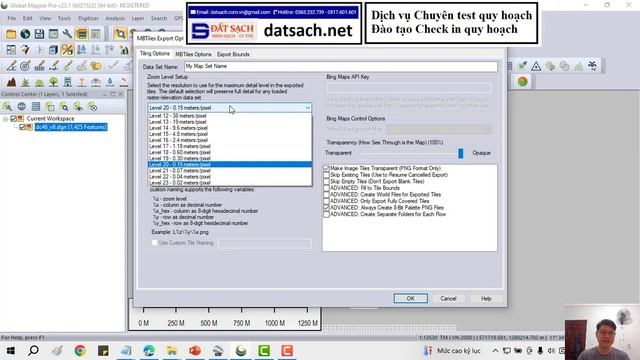The width and height of the screenshot is (640, 360).
Task: Click the triangle with dot icon
Action: click(x=536, y=66)
